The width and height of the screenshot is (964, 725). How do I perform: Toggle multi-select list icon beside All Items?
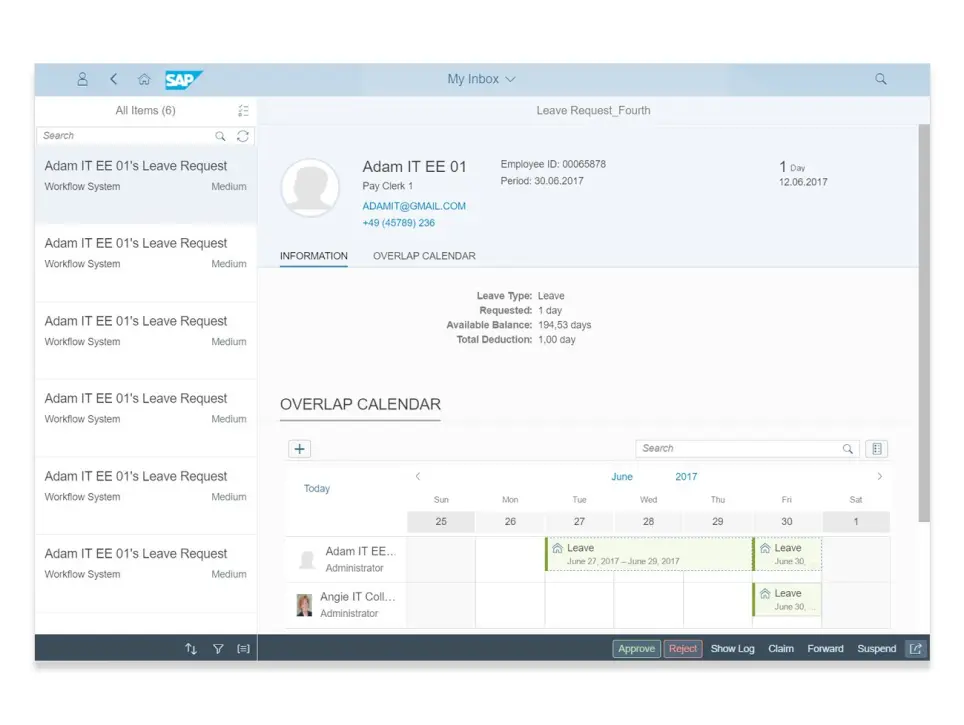(x=243, y=111)
